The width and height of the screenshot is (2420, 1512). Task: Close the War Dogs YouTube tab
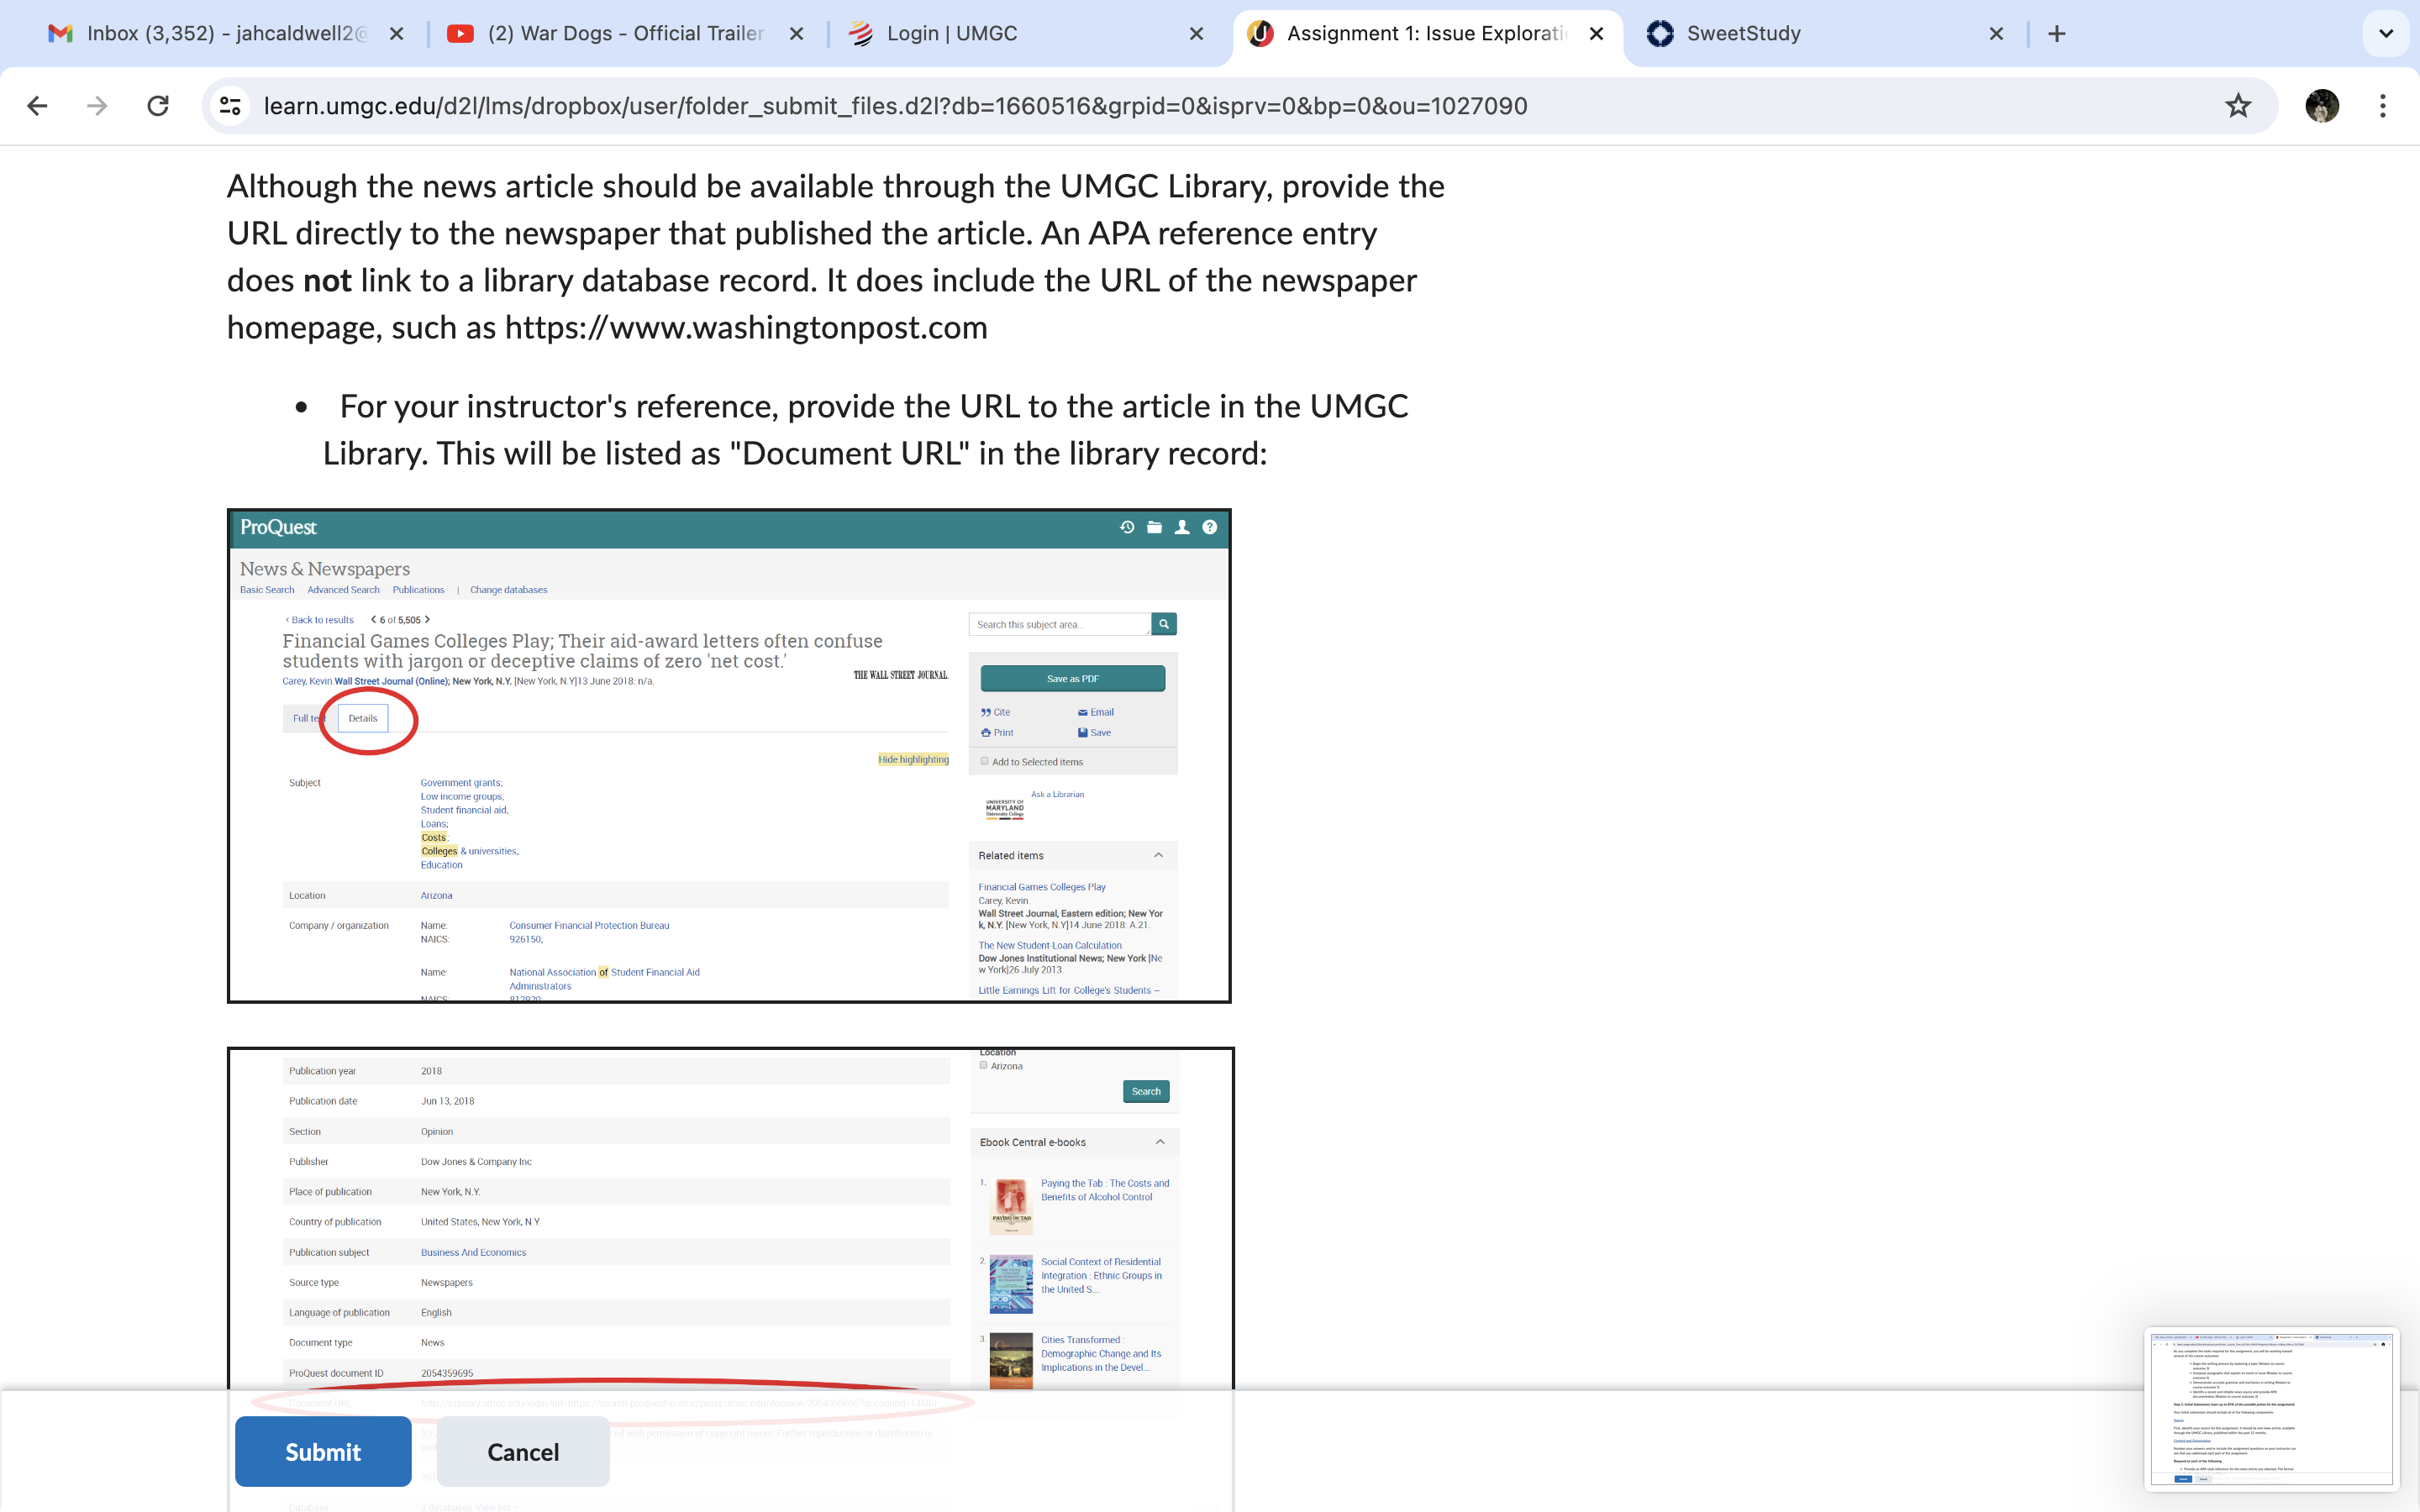[796, 34]
